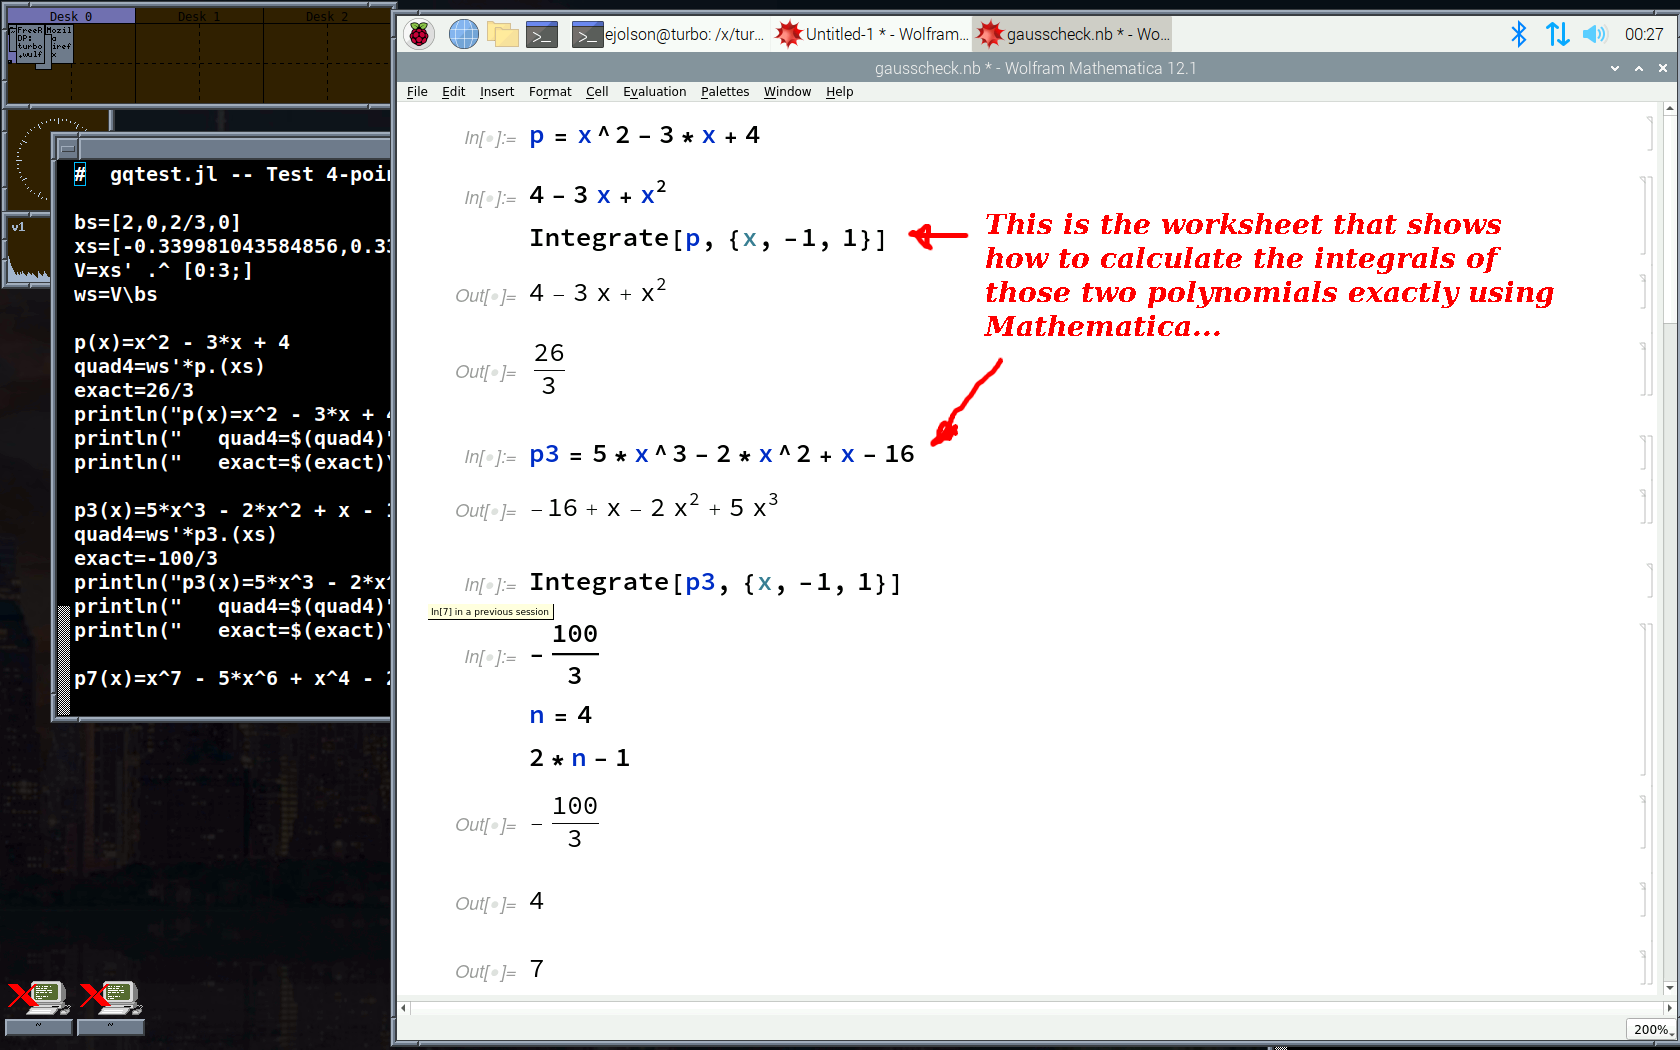Switch to the Untitled-1 Wolfram taskbar window
The height and width of the screenshot is (1050, 1680).
click(871, 34)
